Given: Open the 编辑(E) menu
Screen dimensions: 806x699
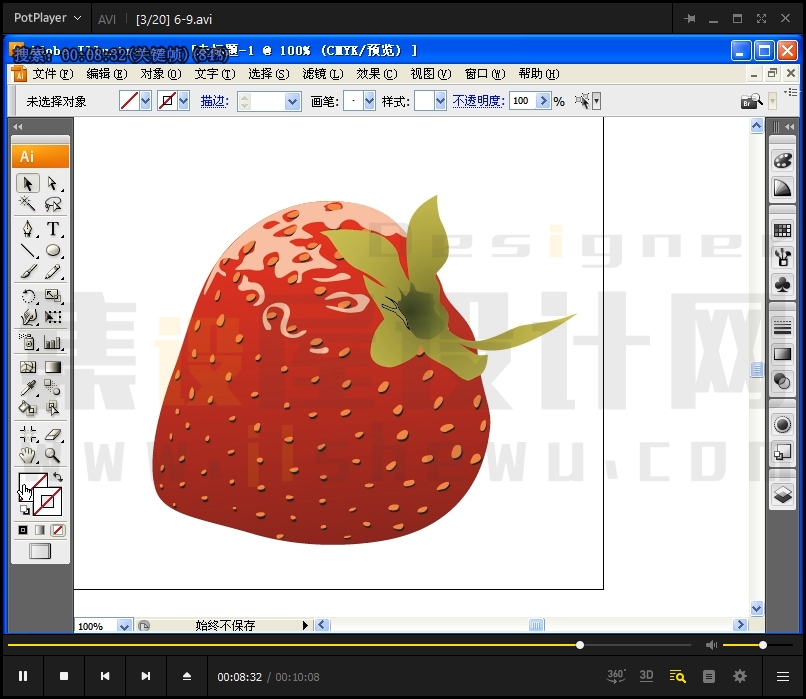Looking at the screenshot, I should click(107, 74).
